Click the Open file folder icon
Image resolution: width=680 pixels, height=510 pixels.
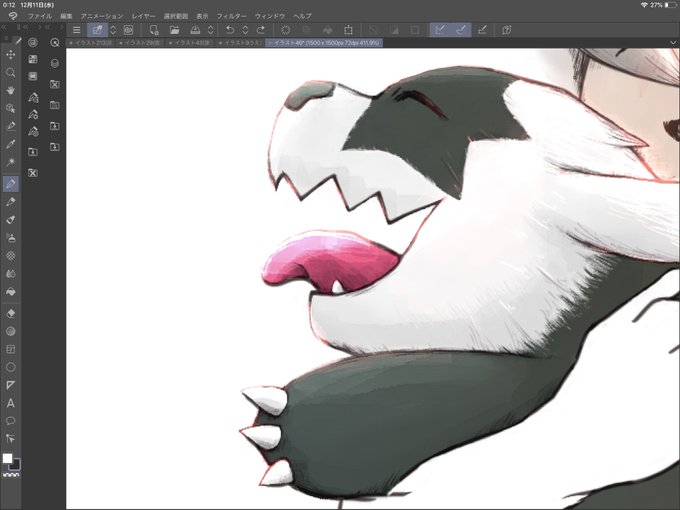point(174,30)
